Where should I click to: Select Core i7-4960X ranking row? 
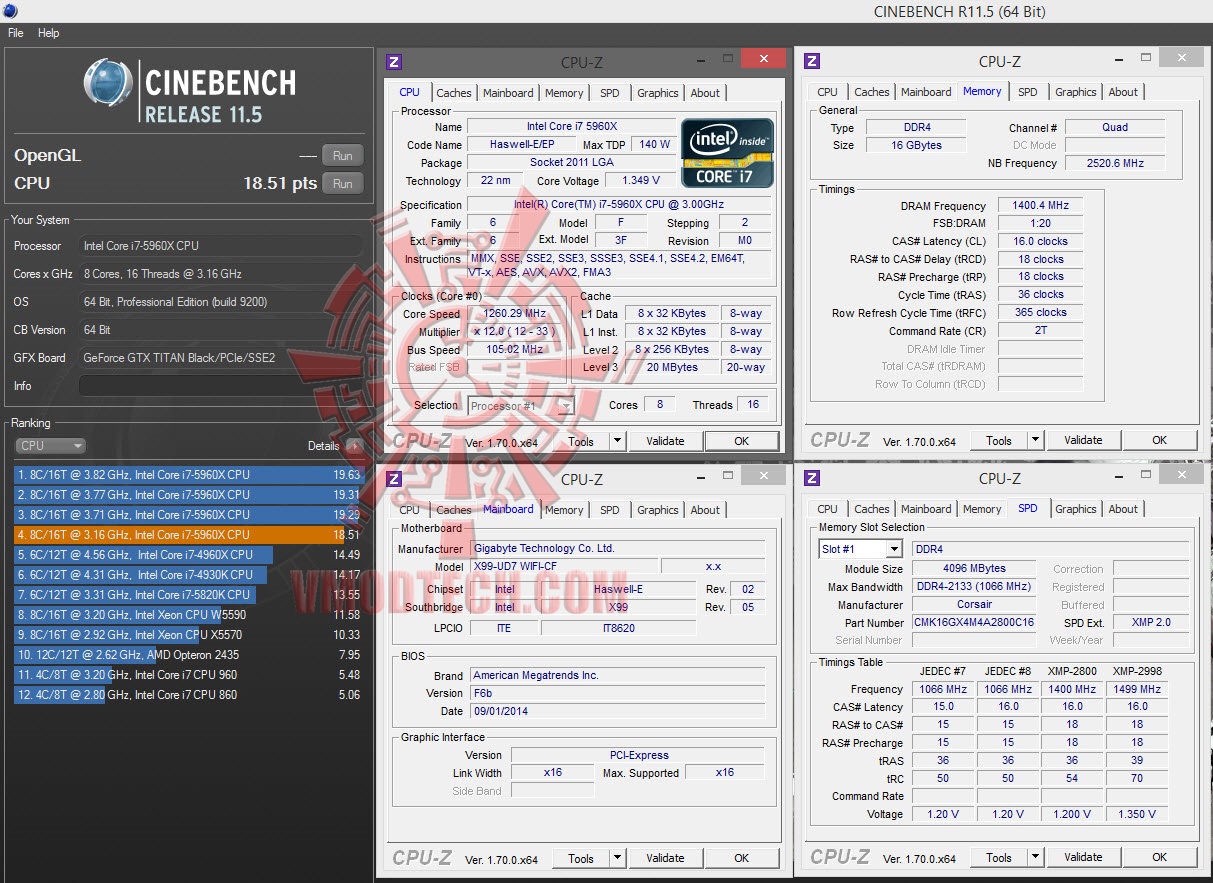click(188, 555)
